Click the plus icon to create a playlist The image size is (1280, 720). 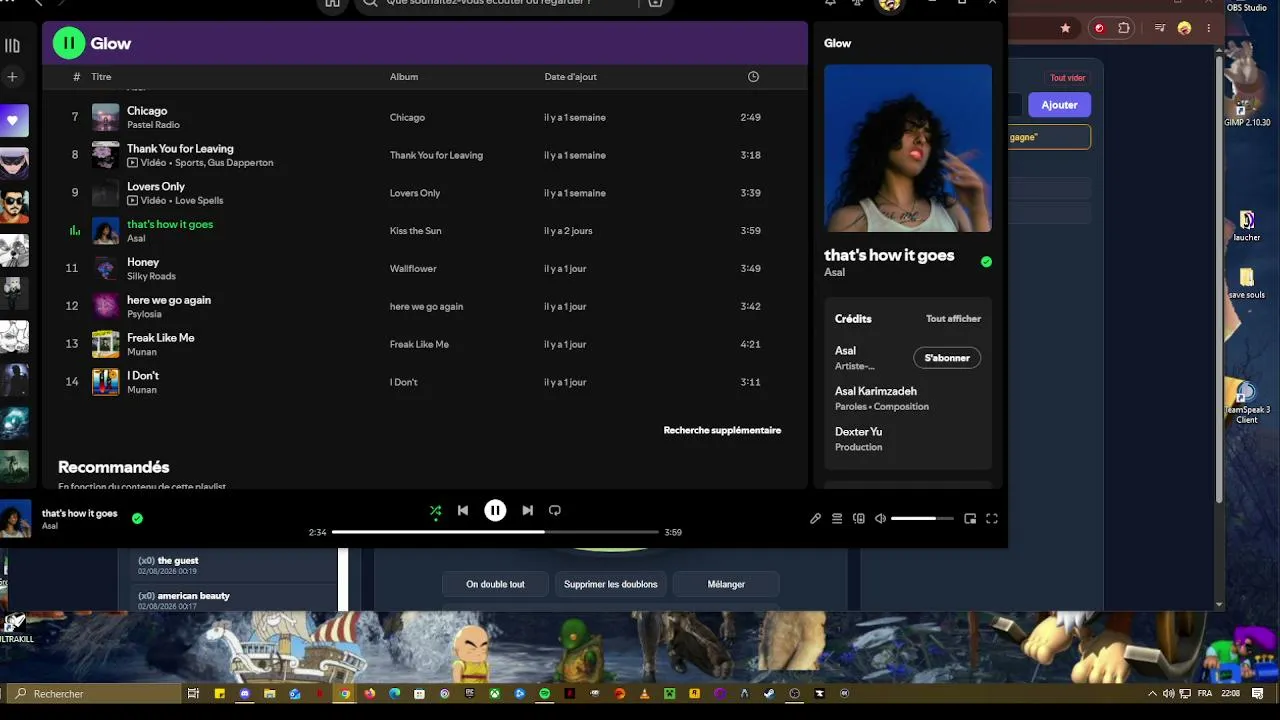click(x=13, y=76)
